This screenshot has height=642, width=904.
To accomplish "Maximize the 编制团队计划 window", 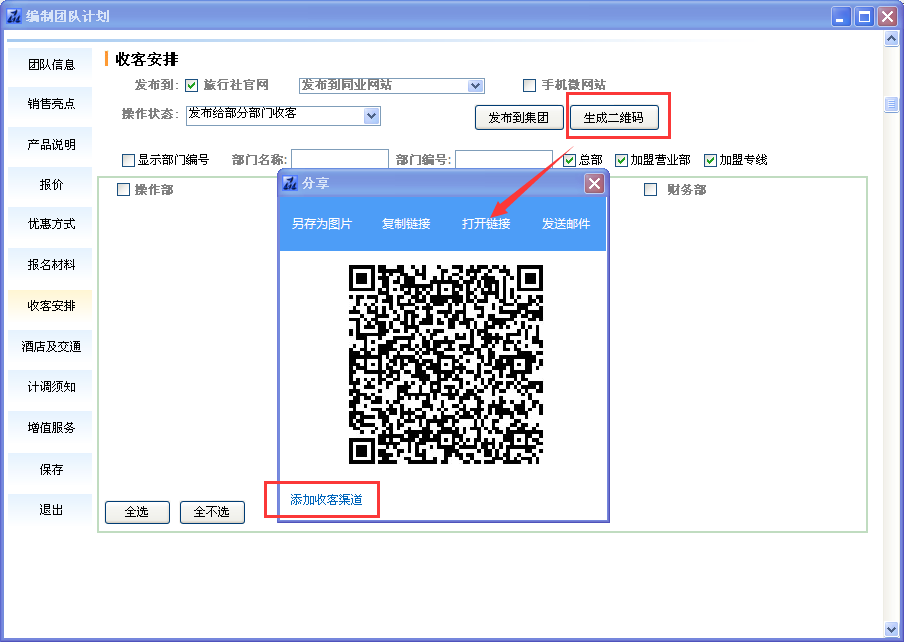I will pos(864,17).
